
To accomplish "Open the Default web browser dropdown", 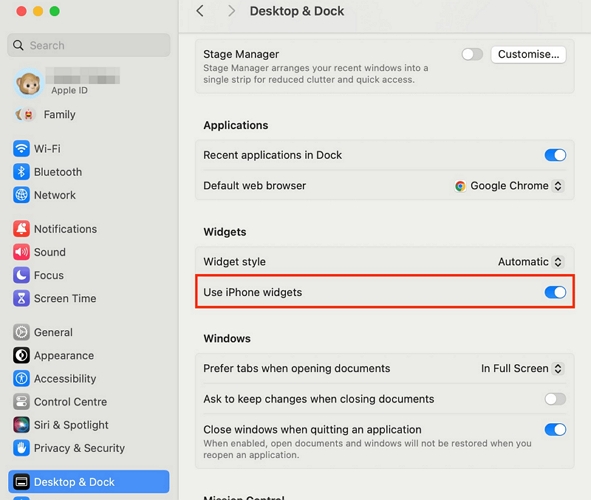I will pos(509,186).
